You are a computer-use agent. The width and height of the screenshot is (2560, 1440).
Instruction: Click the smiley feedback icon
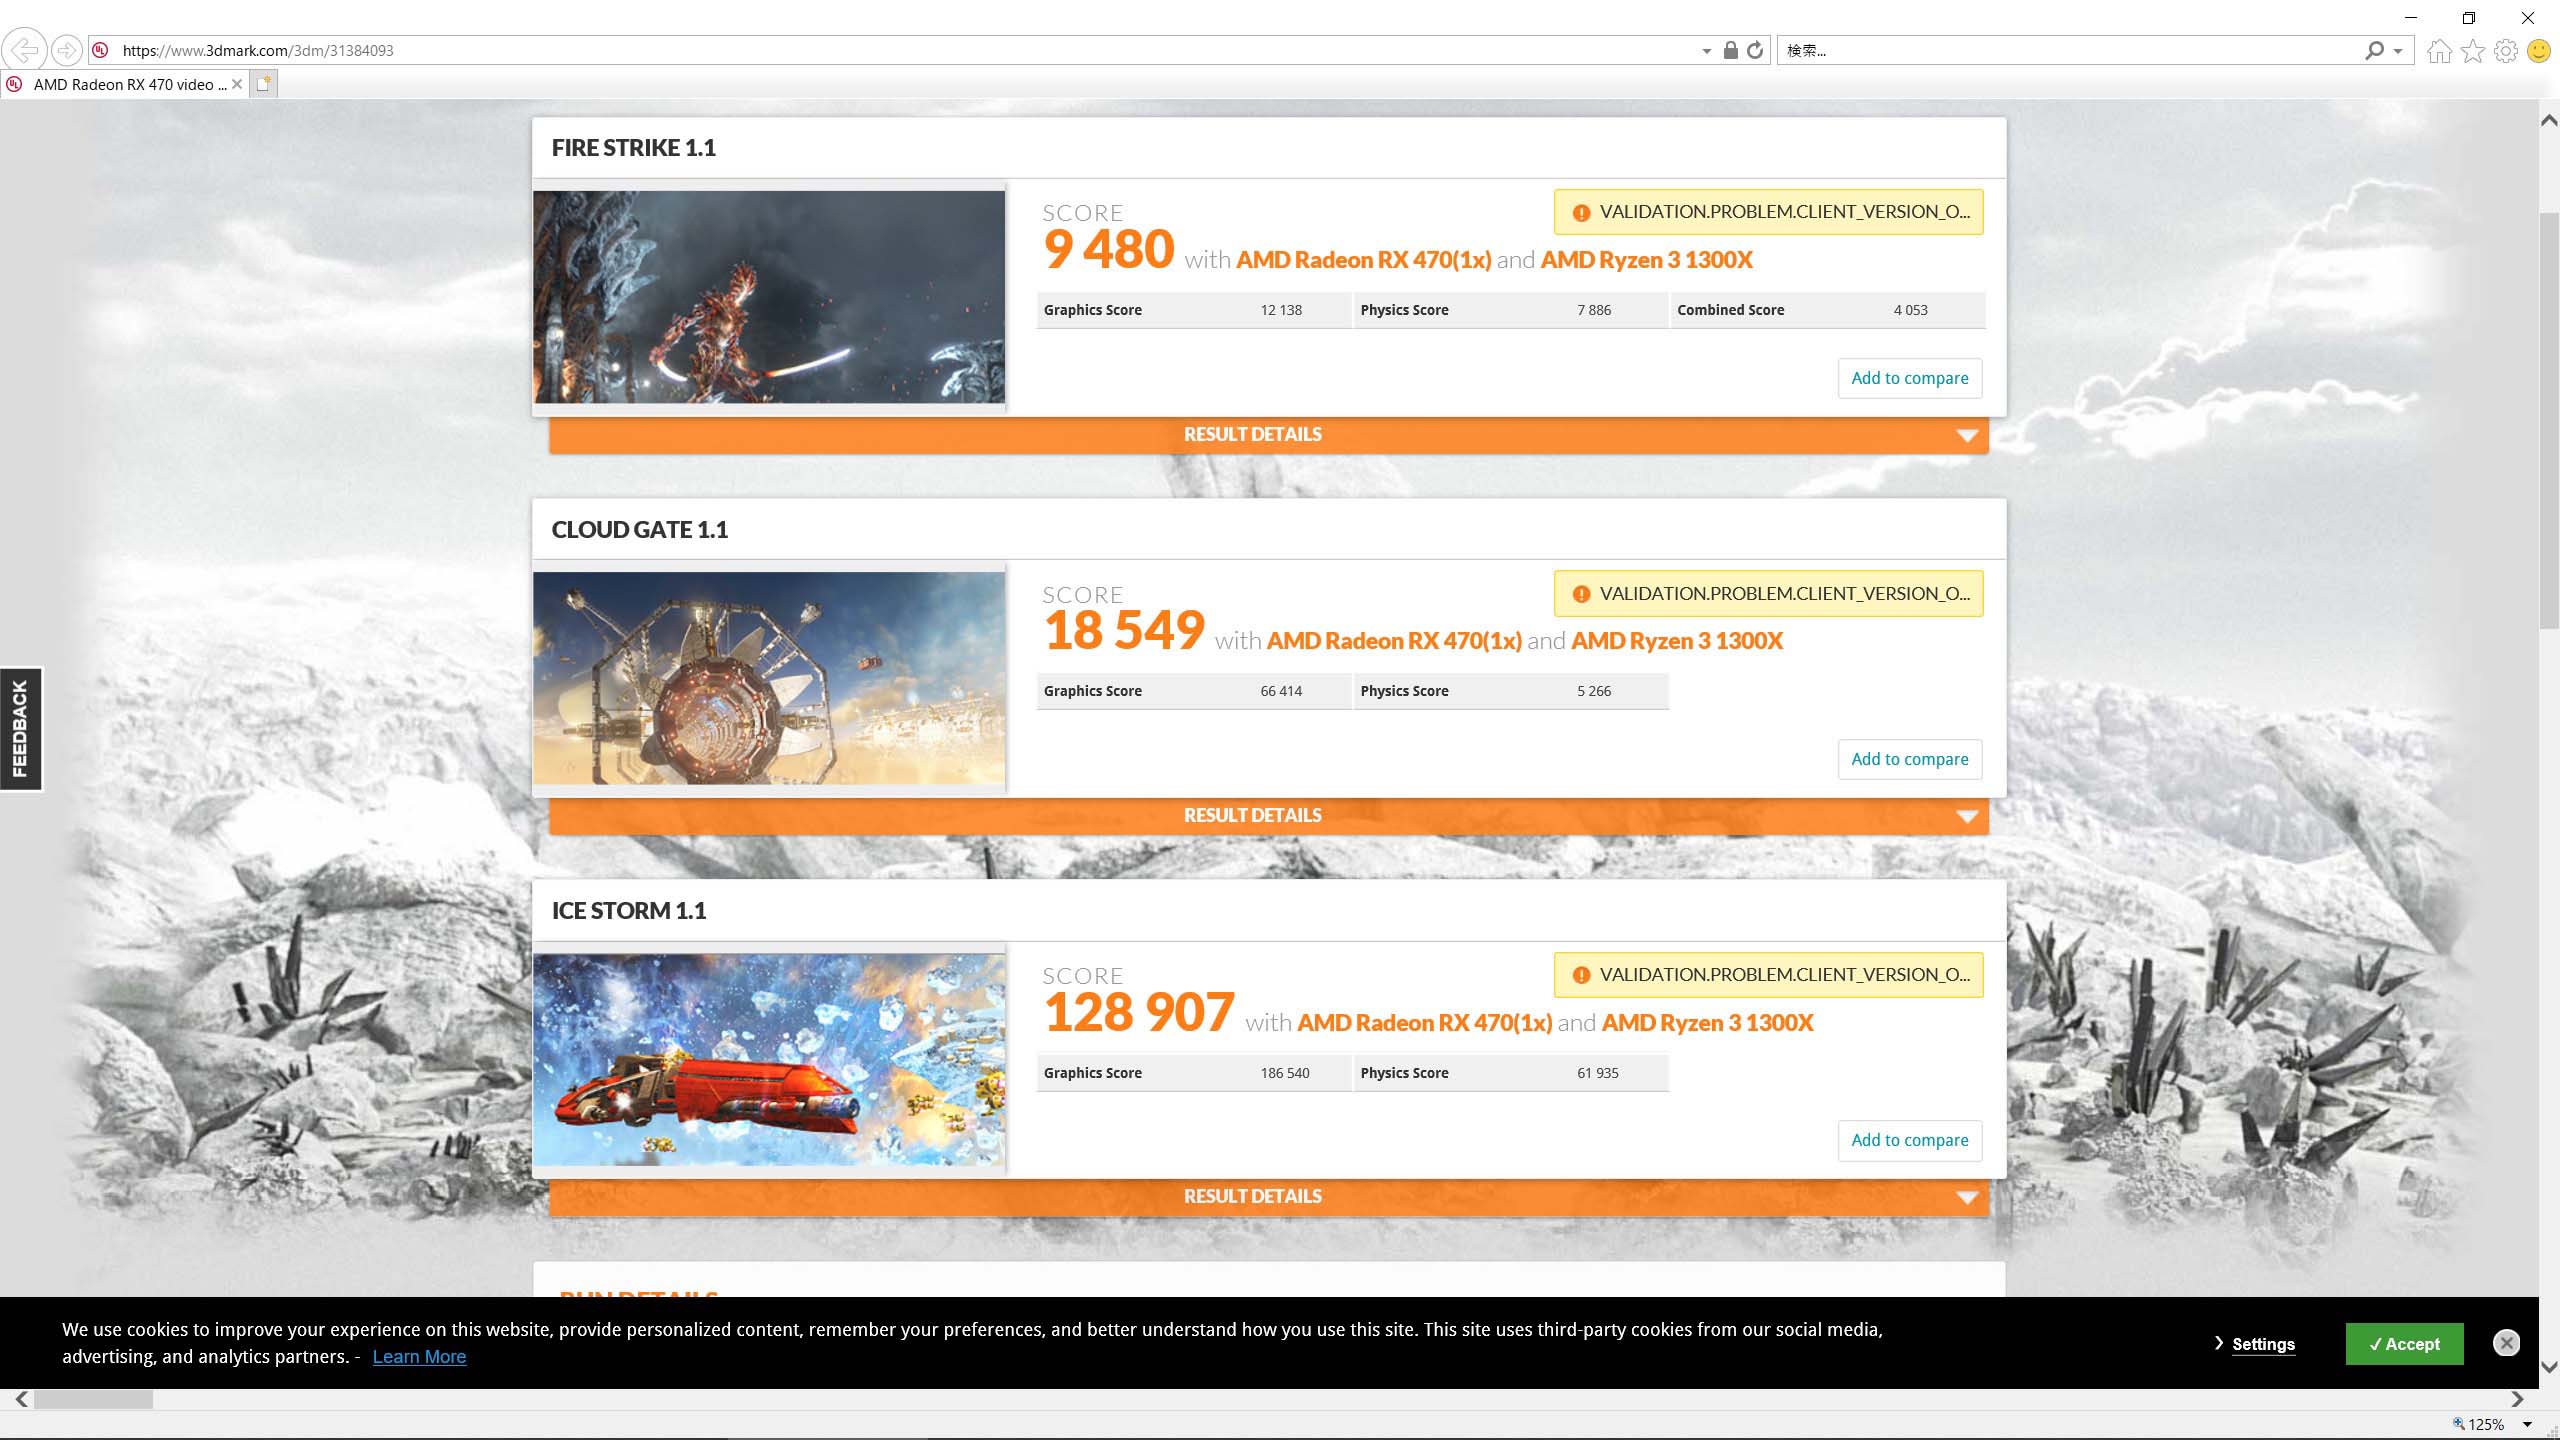tap(2539, 50)
